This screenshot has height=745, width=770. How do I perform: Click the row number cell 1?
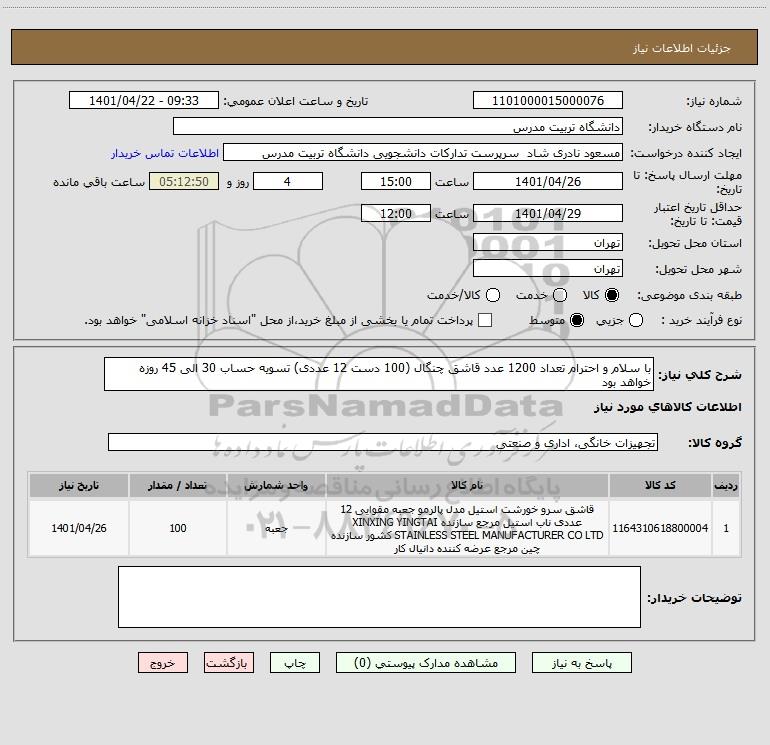click(726, 528)
